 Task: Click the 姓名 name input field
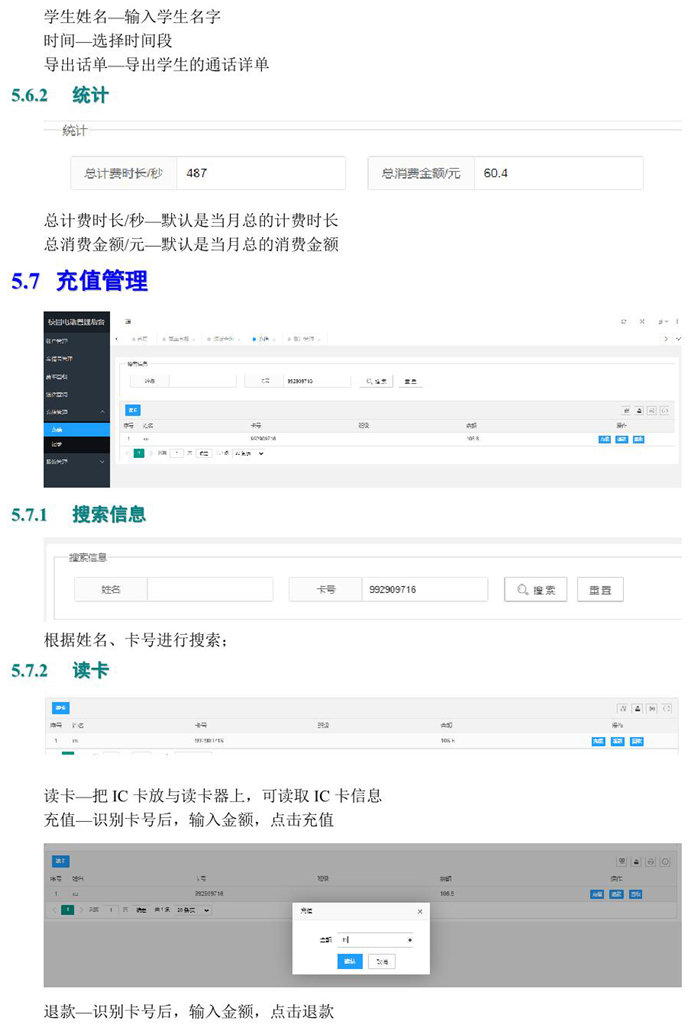[x=209, y=590]
